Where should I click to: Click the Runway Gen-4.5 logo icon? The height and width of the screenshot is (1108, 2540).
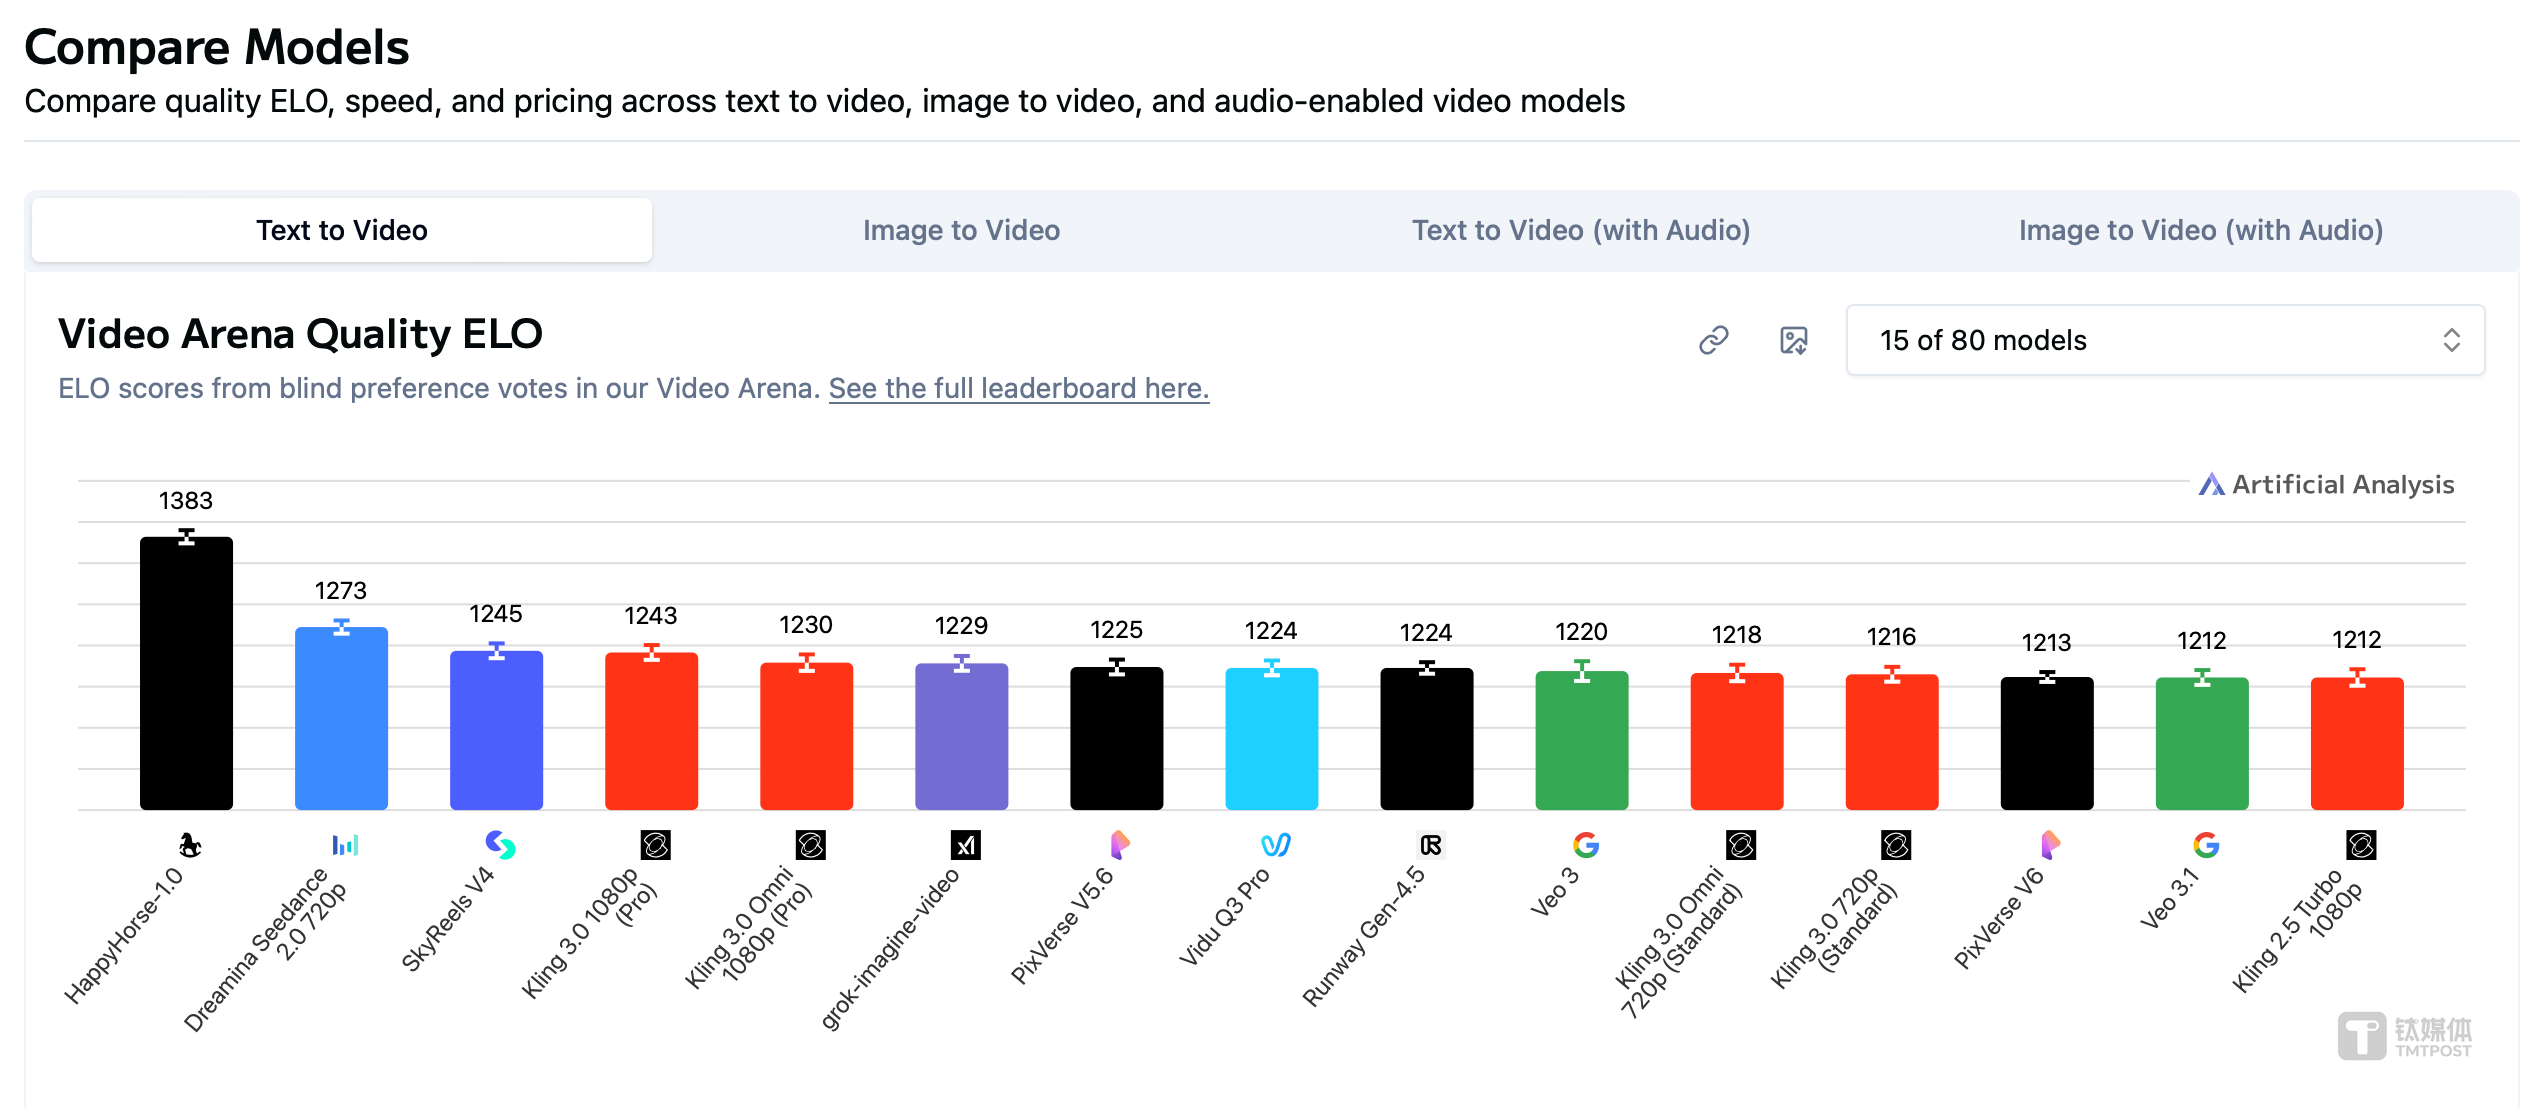point(1430,845)
